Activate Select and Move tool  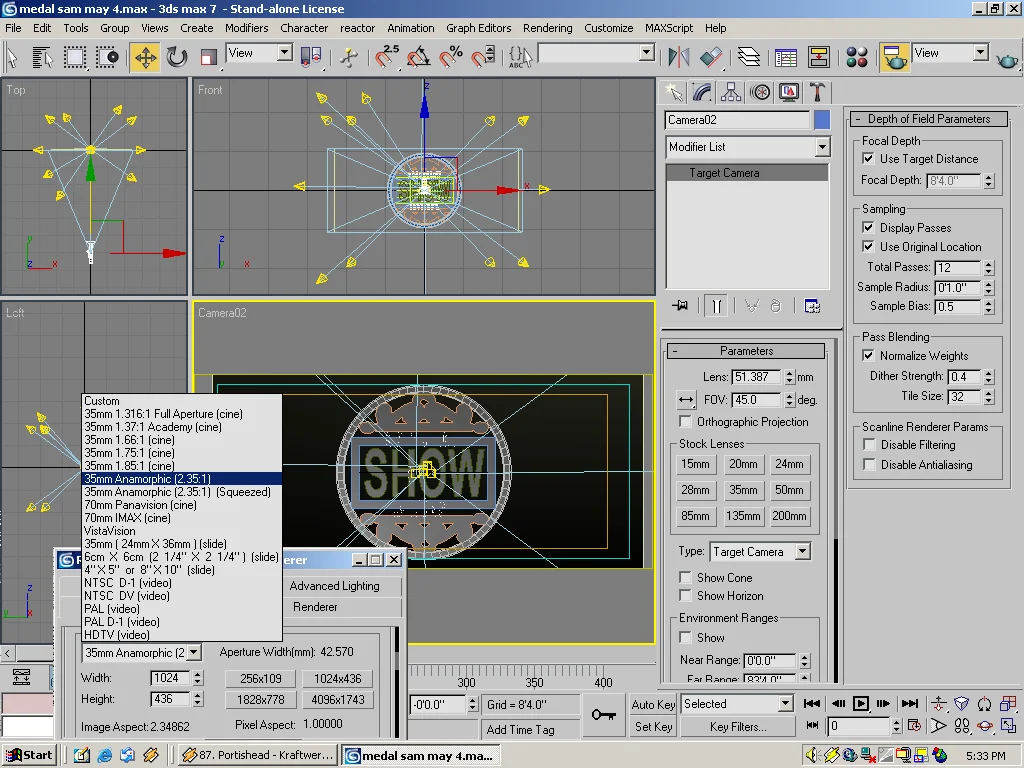pyautogui.click(x=145, y=57)
